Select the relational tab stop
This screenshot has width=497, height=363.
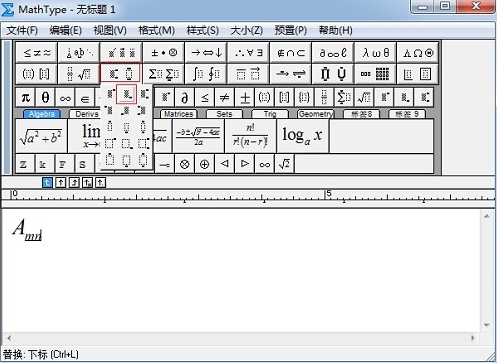pyautogui.click(x=87, y=182)
